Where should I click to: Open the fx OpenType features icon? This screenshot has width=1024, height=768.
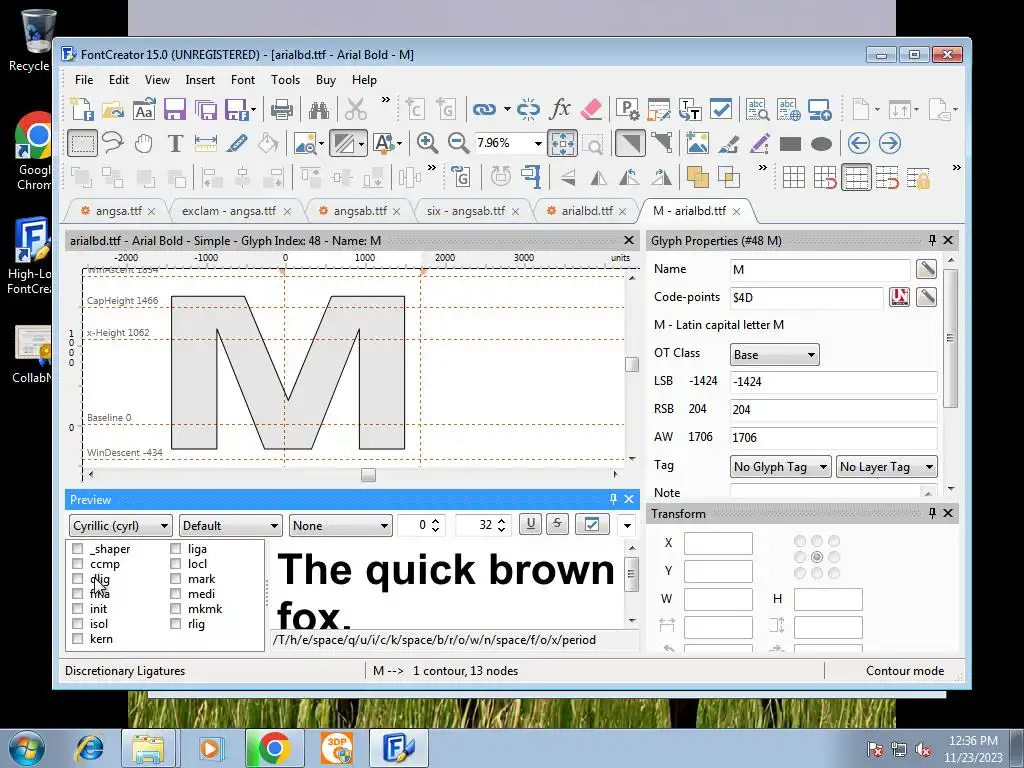tap(560, 109)
